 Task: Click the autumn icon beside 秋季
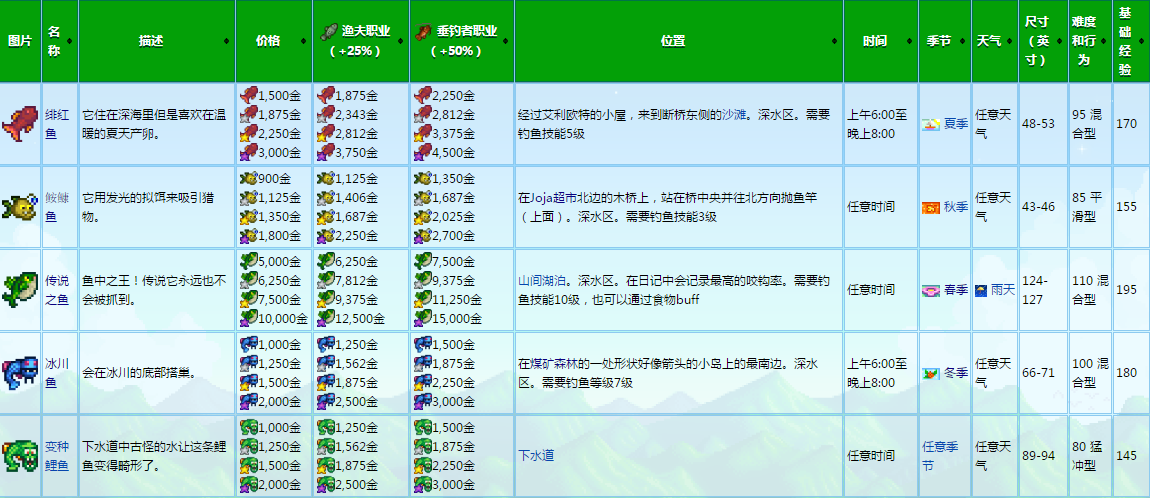pyautogui.click(x=931, y=207)
